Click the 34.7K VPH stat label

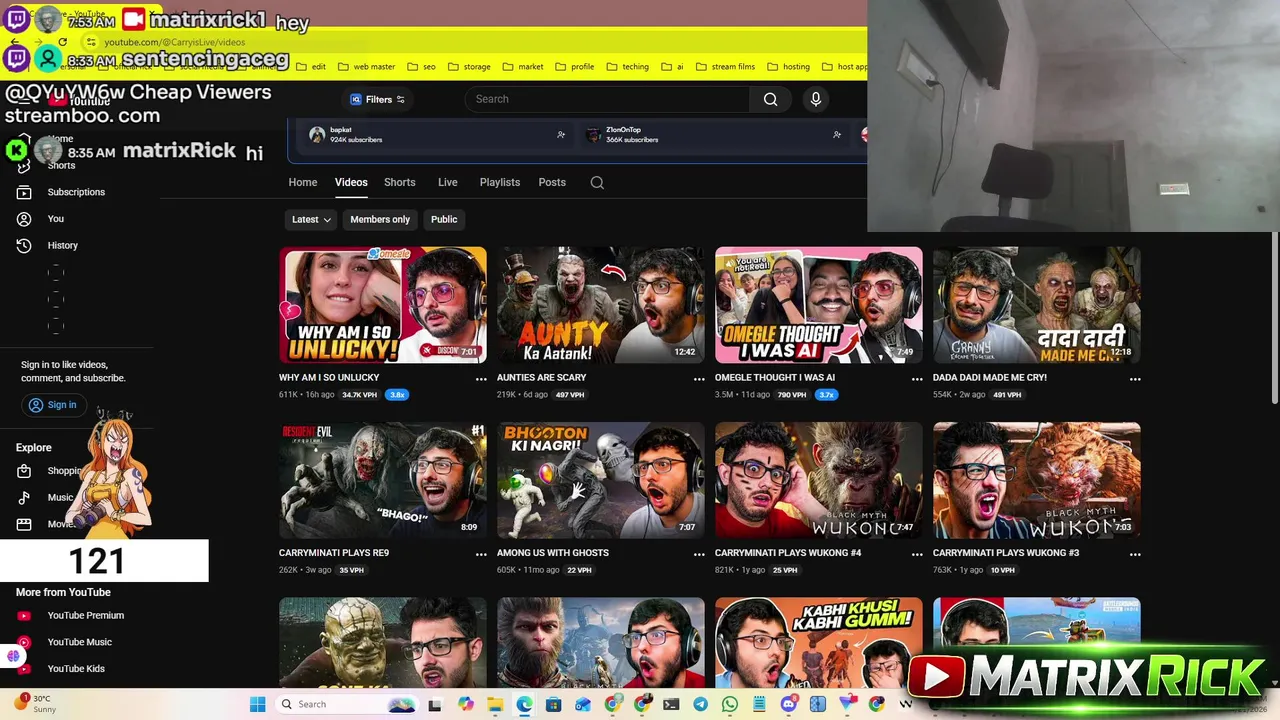click(360, 395)
